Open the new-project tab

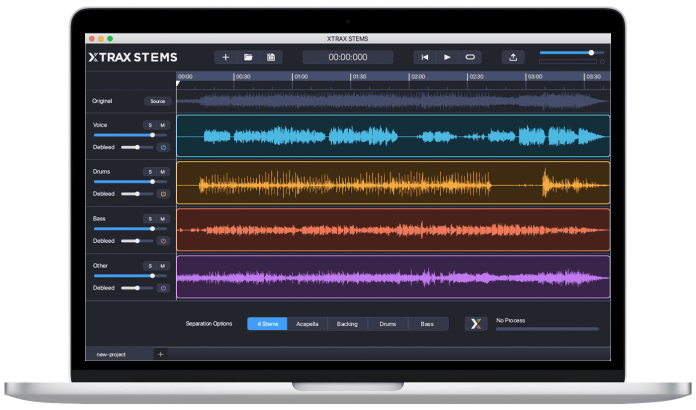point(119,354)
